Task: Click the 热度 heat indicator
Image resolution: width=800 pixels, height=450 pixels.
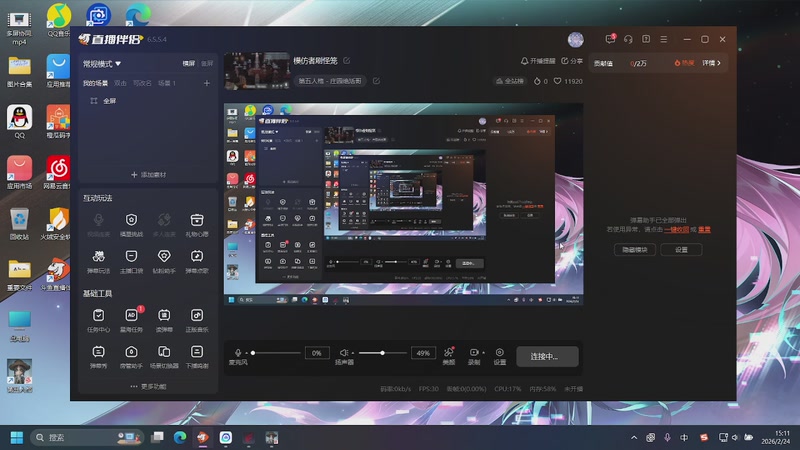Action: 684,63
